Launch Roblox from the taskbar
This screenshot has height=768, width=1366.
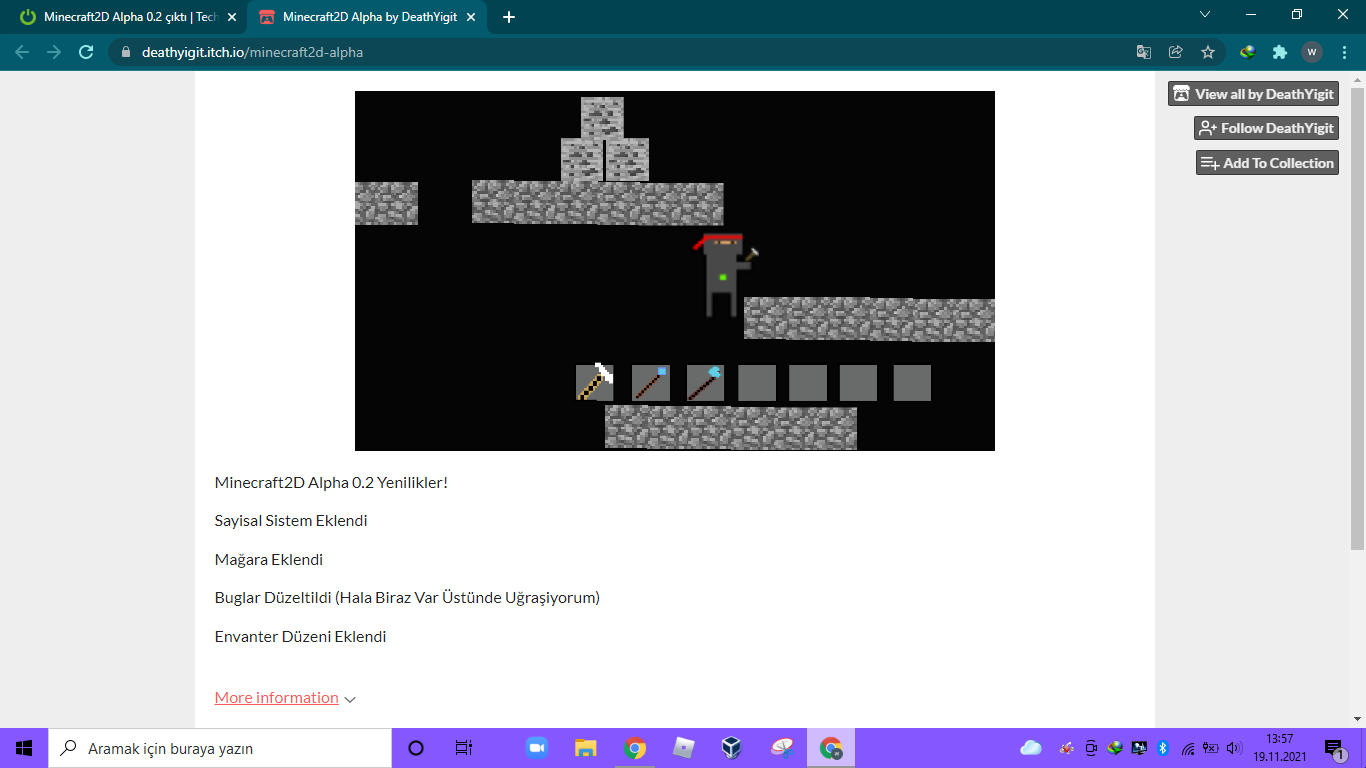tap(684, 748)
